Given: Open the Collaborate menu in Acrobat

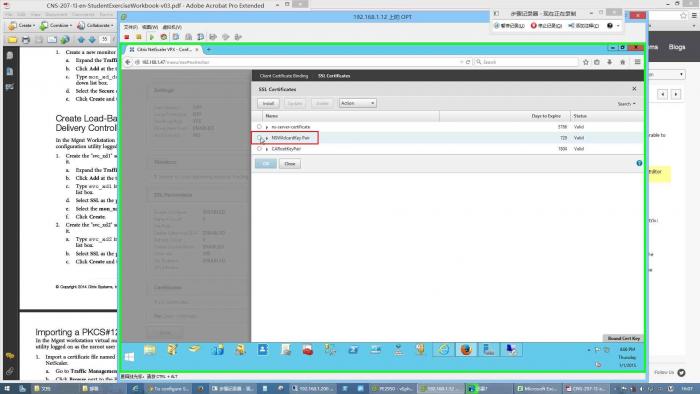Looking at the screenshot, I should coord(95,25).
